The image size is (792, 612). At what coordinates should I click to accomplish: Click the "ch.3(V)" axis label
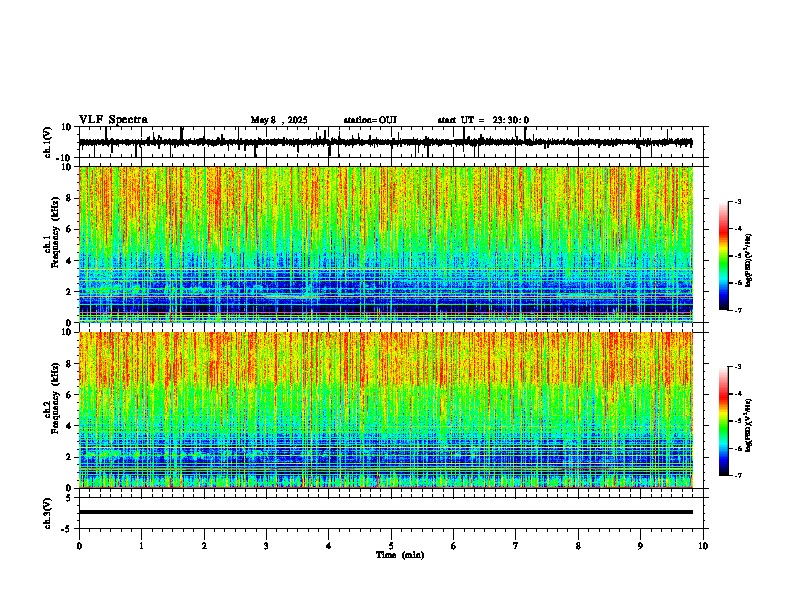[48, 514]
